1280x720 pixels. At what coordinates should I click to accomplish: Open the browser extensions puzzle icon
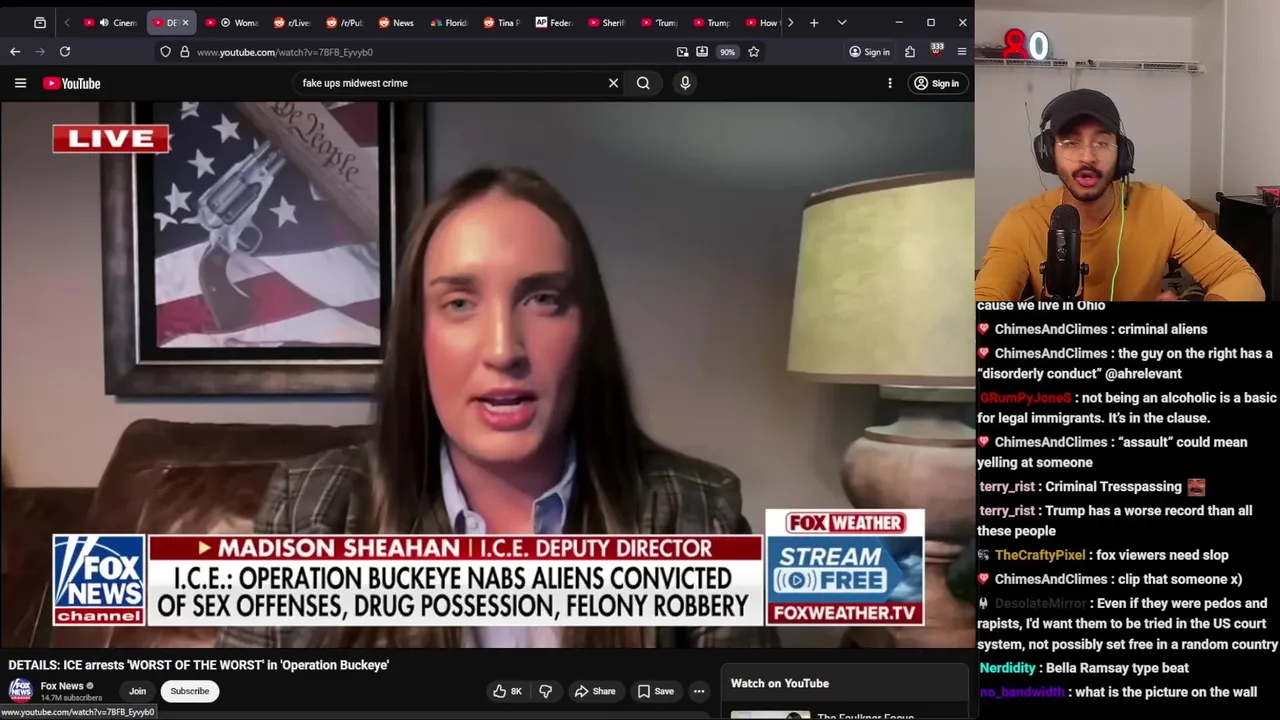pyautogui.click(x=910, y=52)
